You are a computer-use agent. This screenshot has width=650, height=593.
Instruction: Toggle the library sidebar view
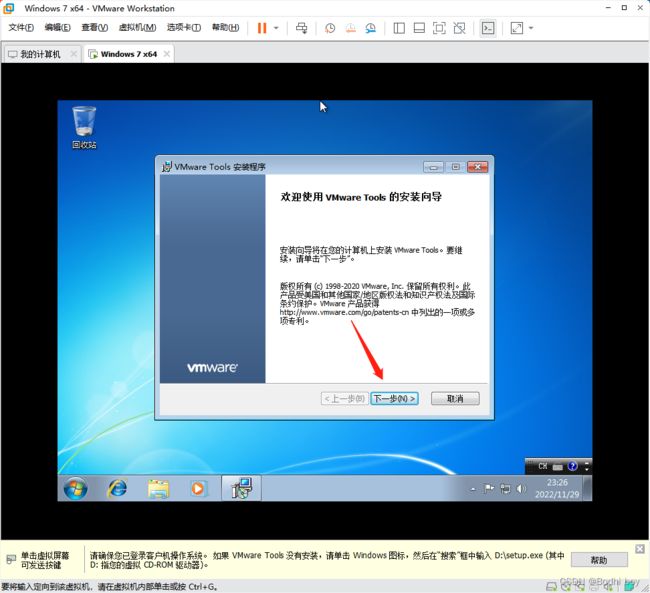399,28
